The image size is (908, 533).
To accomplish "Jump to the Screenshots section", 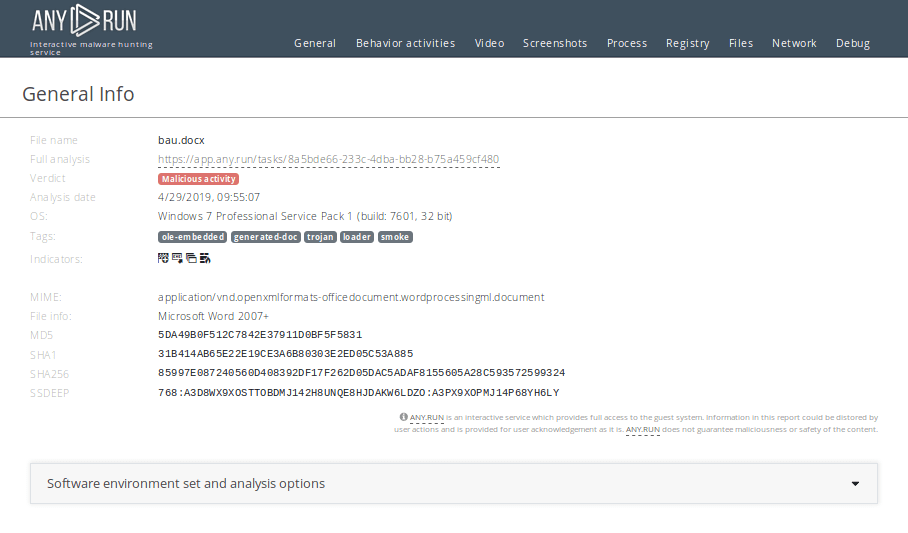I will (x=555, y=43).
